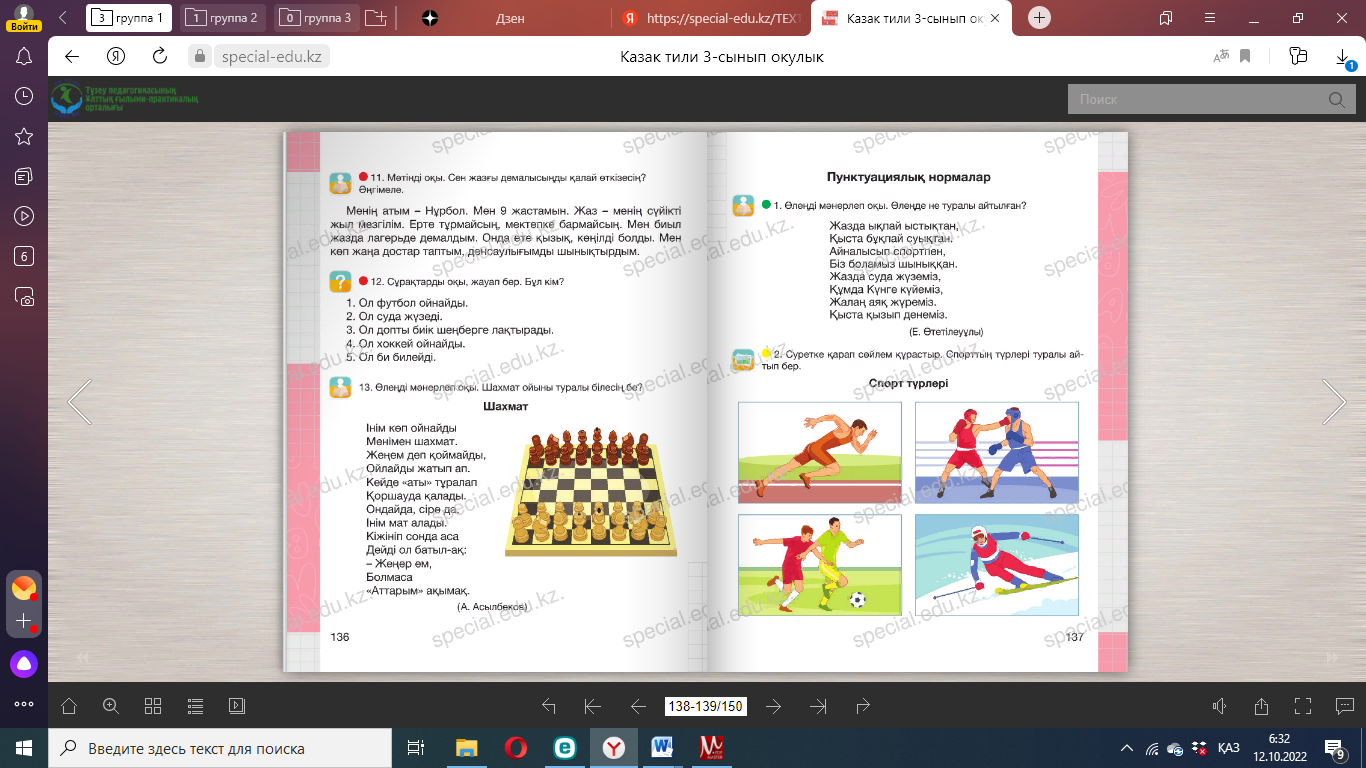Open the notifications bell in the browser sidebar
The image size is (1366, 768).
[25, 56]
